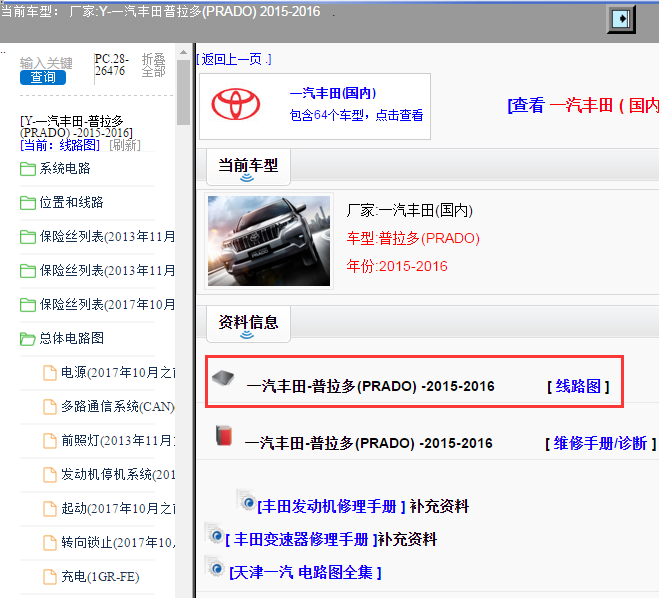
Task: Click document icon beside 前照灯(2013年11月)
Action: point(50,441)
